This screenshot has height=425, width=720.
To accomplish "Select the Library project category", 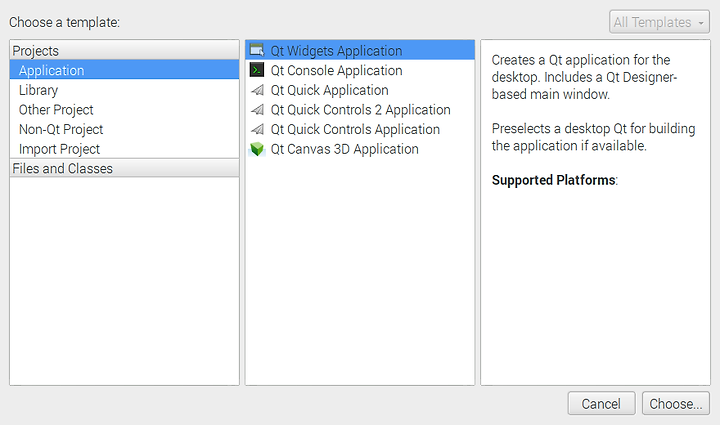I will tap(124, 90).
